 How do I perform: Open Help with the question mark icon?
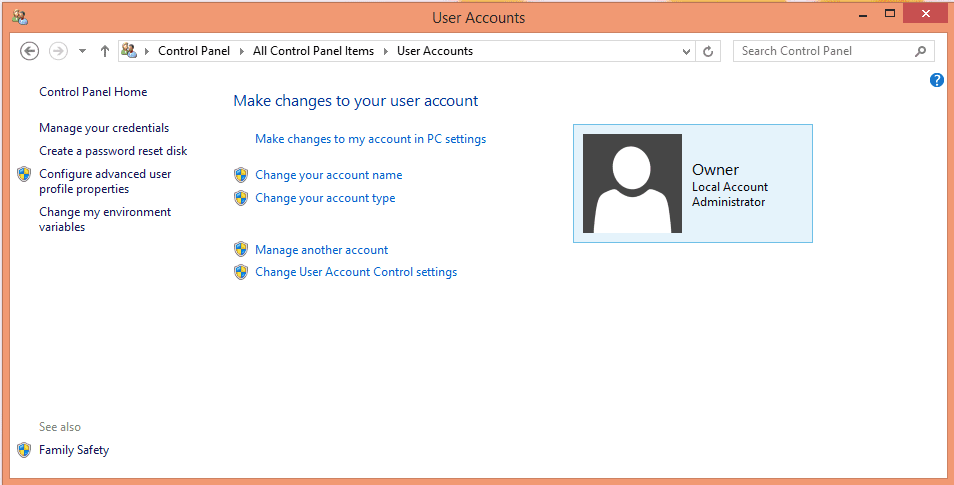click(x=937, y=80)
